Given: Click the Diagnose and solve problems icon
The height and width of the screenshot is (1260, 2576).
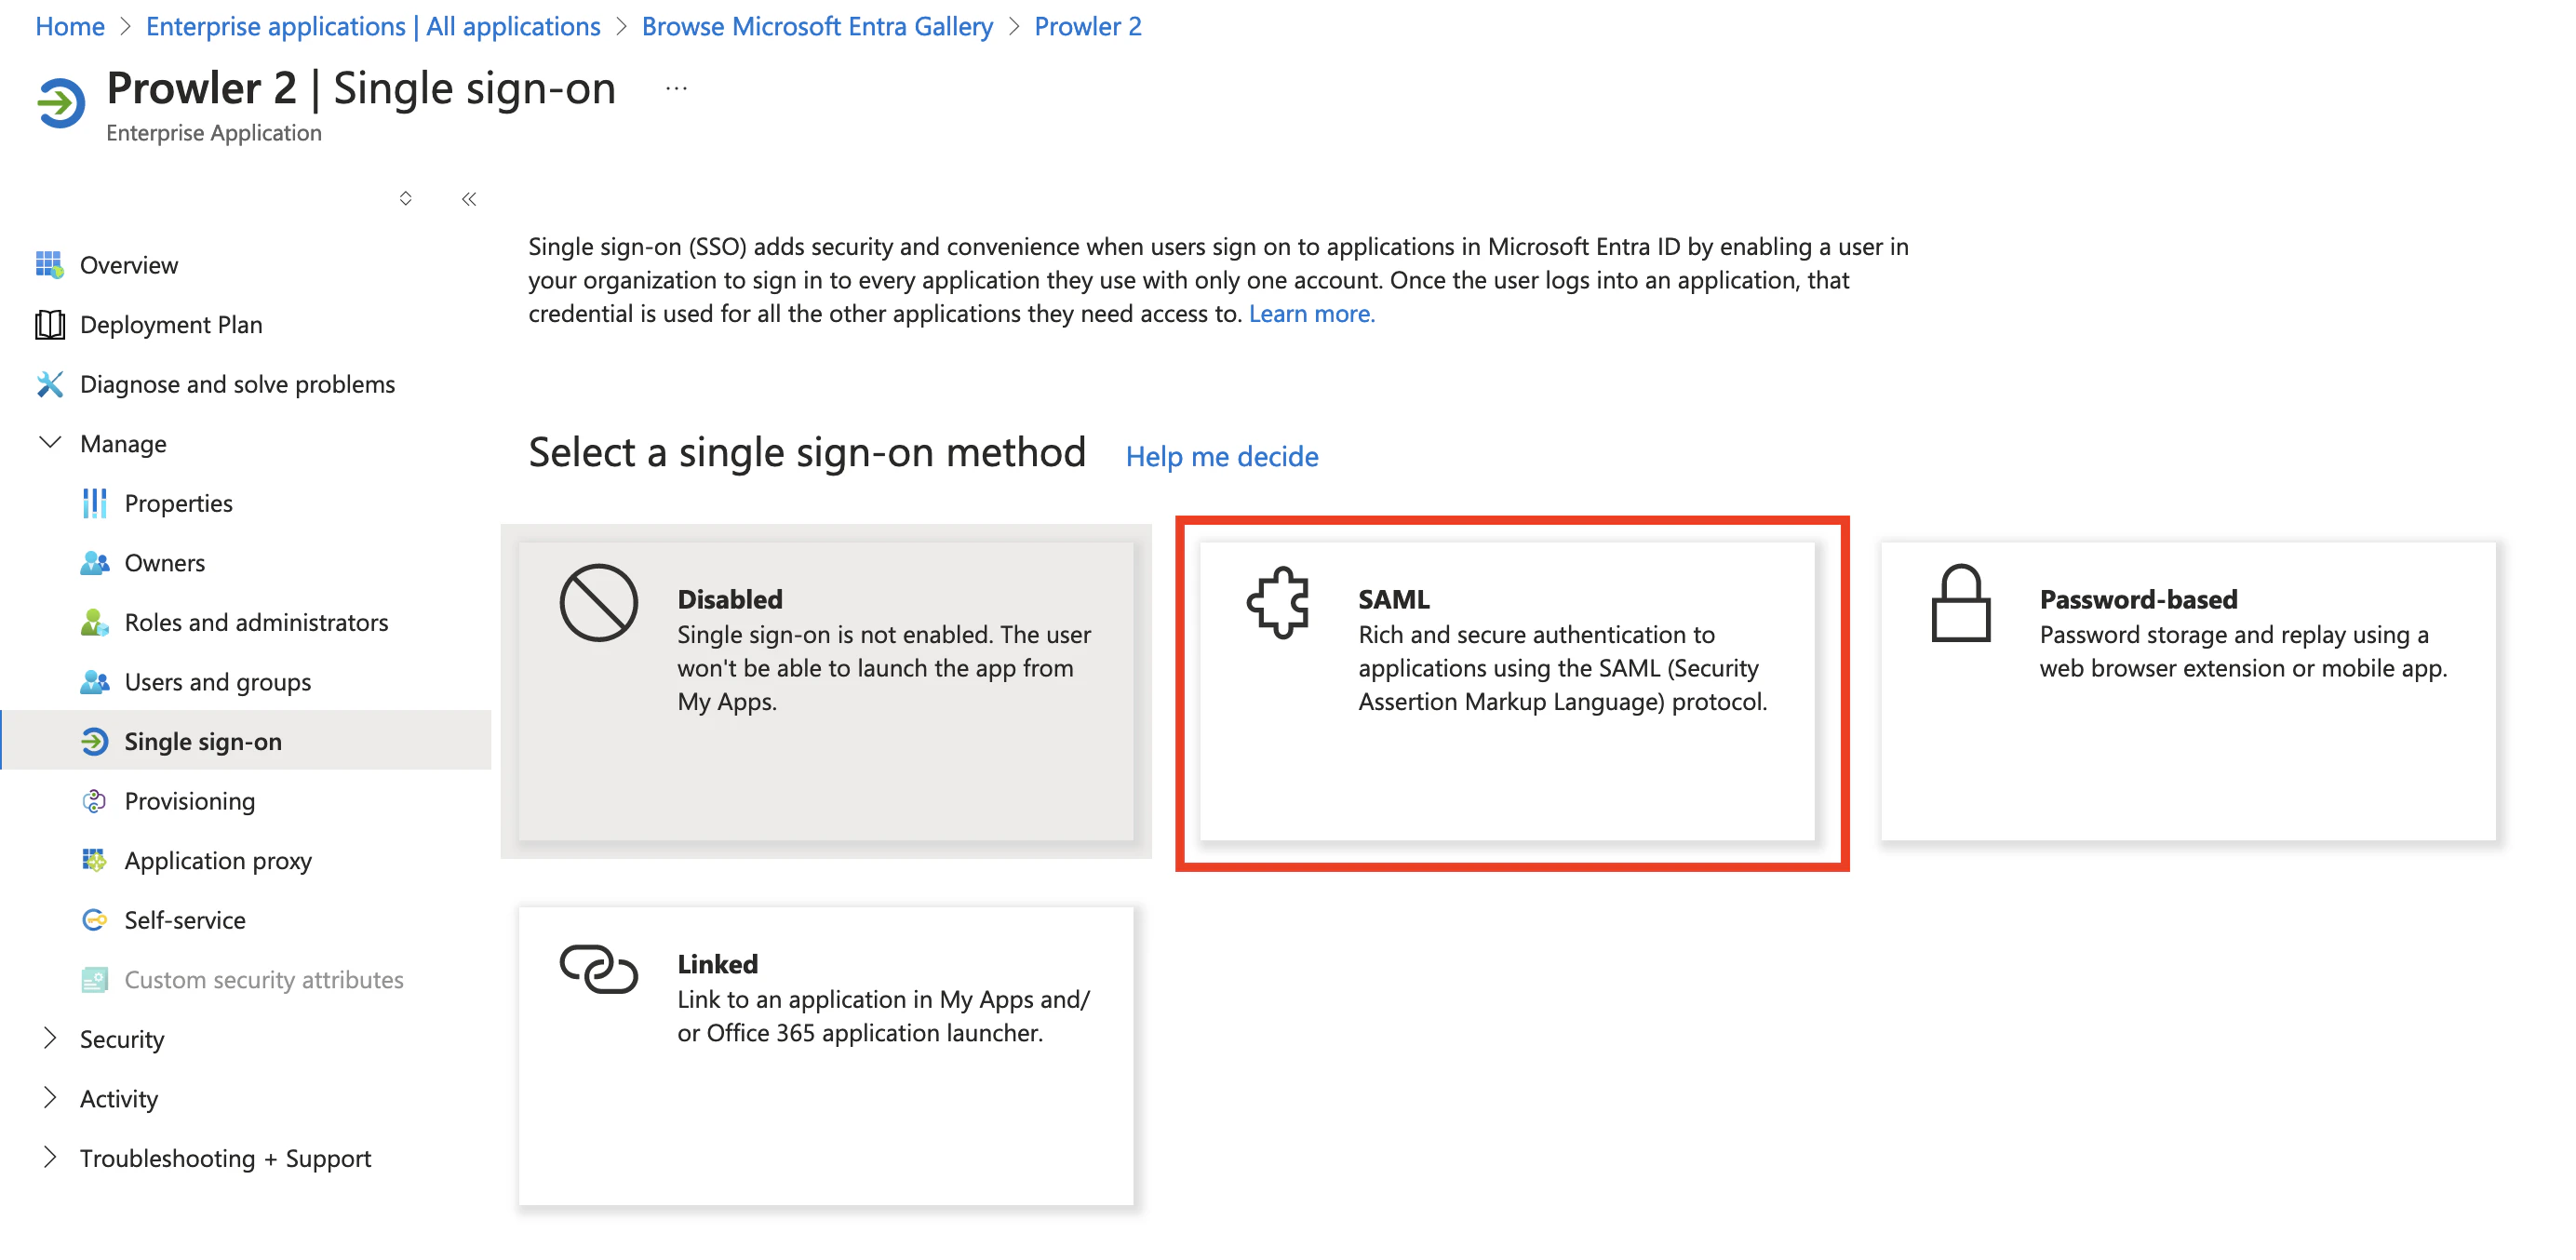Looking at the screenshot, I should [x=52, y=384].
